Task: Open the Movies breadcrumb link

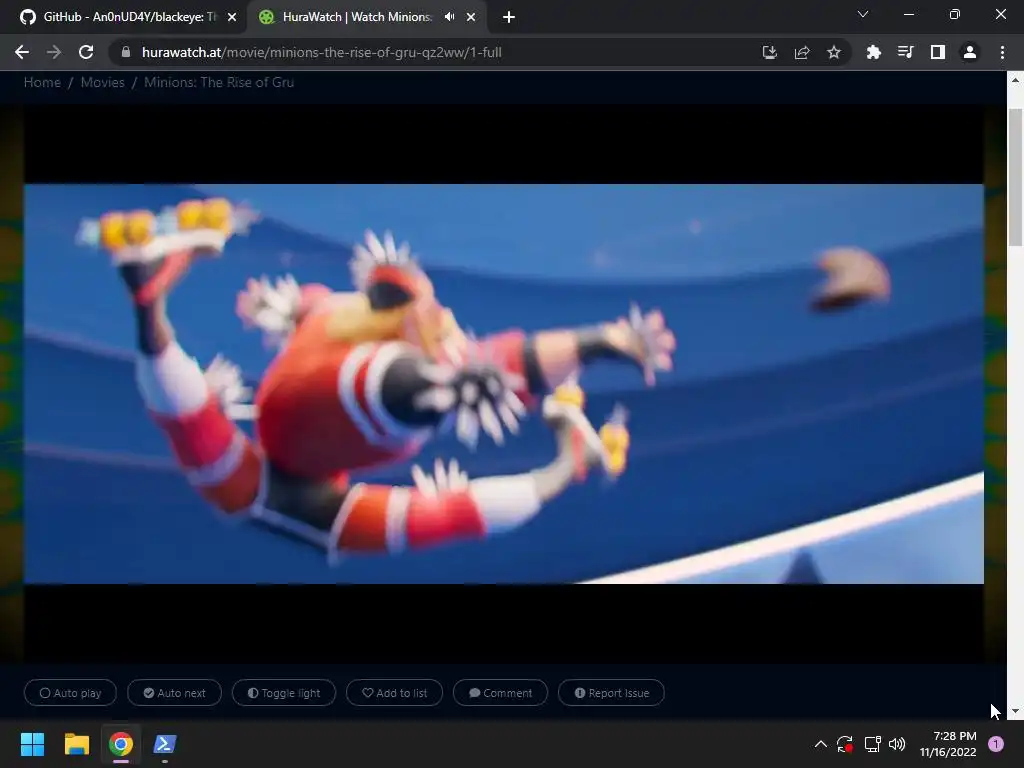Action: pyautogui.click(x=103, y=82)
